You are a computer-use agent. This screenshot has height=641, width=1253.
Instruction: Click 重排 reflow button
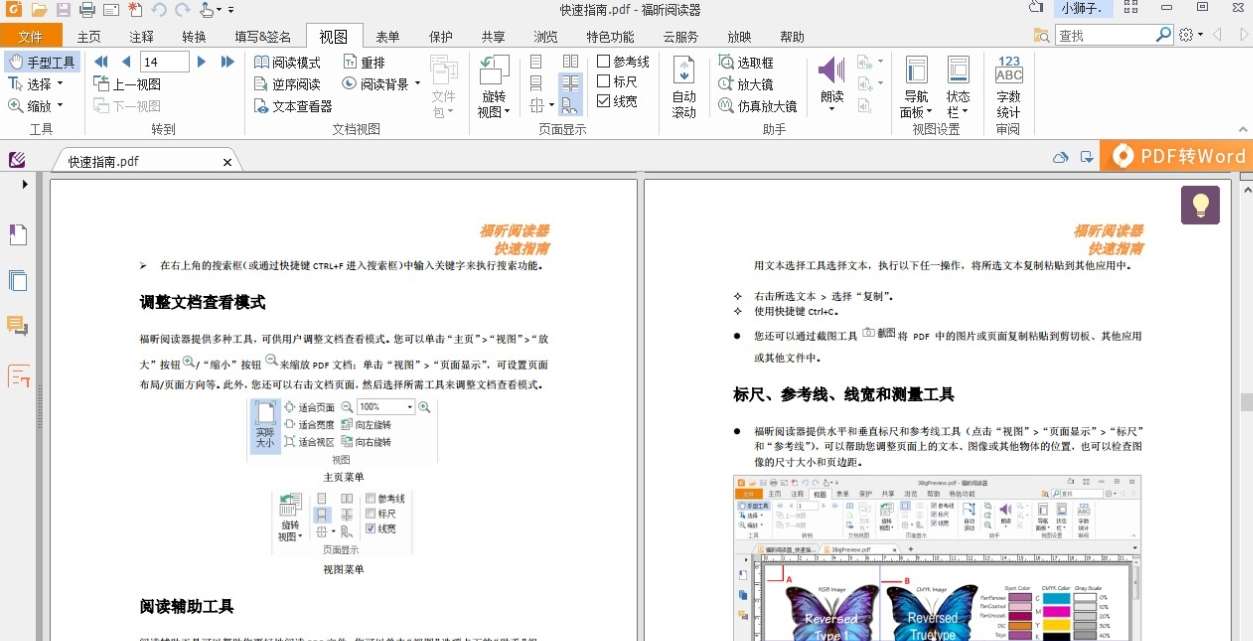coord(363,62)
